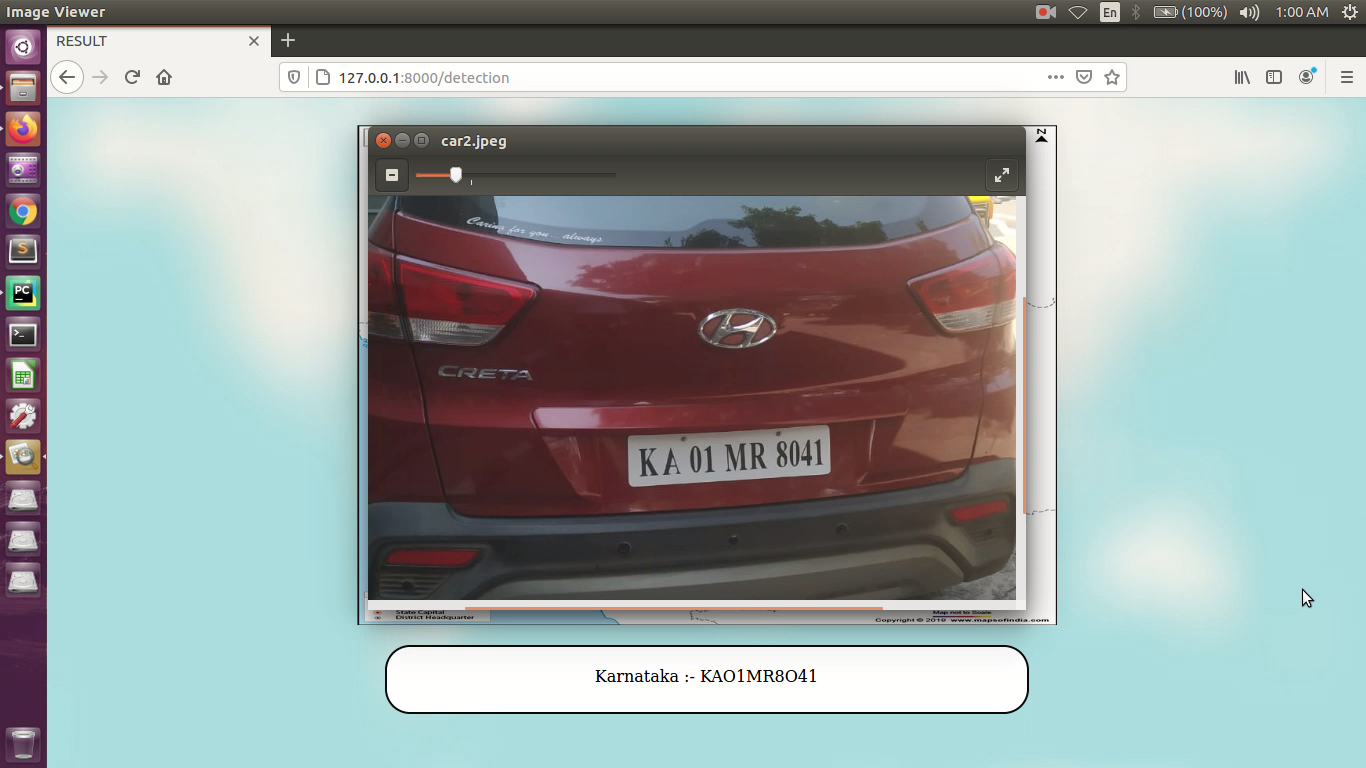This screenshot has height=768, width=1366.
Task: Go back to the previous page
Action: [x=66, y=76]
